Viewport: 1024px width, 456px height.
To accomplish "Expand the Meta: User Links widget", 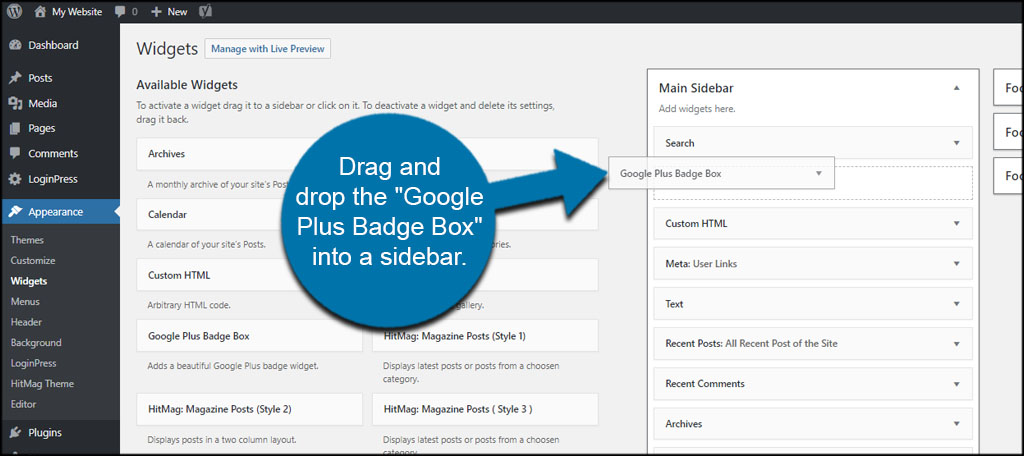I will point(957,263).
